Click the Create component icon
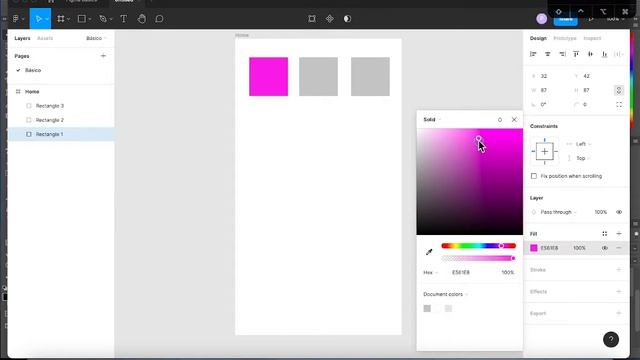The image size is (640, 360). pyautogui.click(x=330, y=19)
